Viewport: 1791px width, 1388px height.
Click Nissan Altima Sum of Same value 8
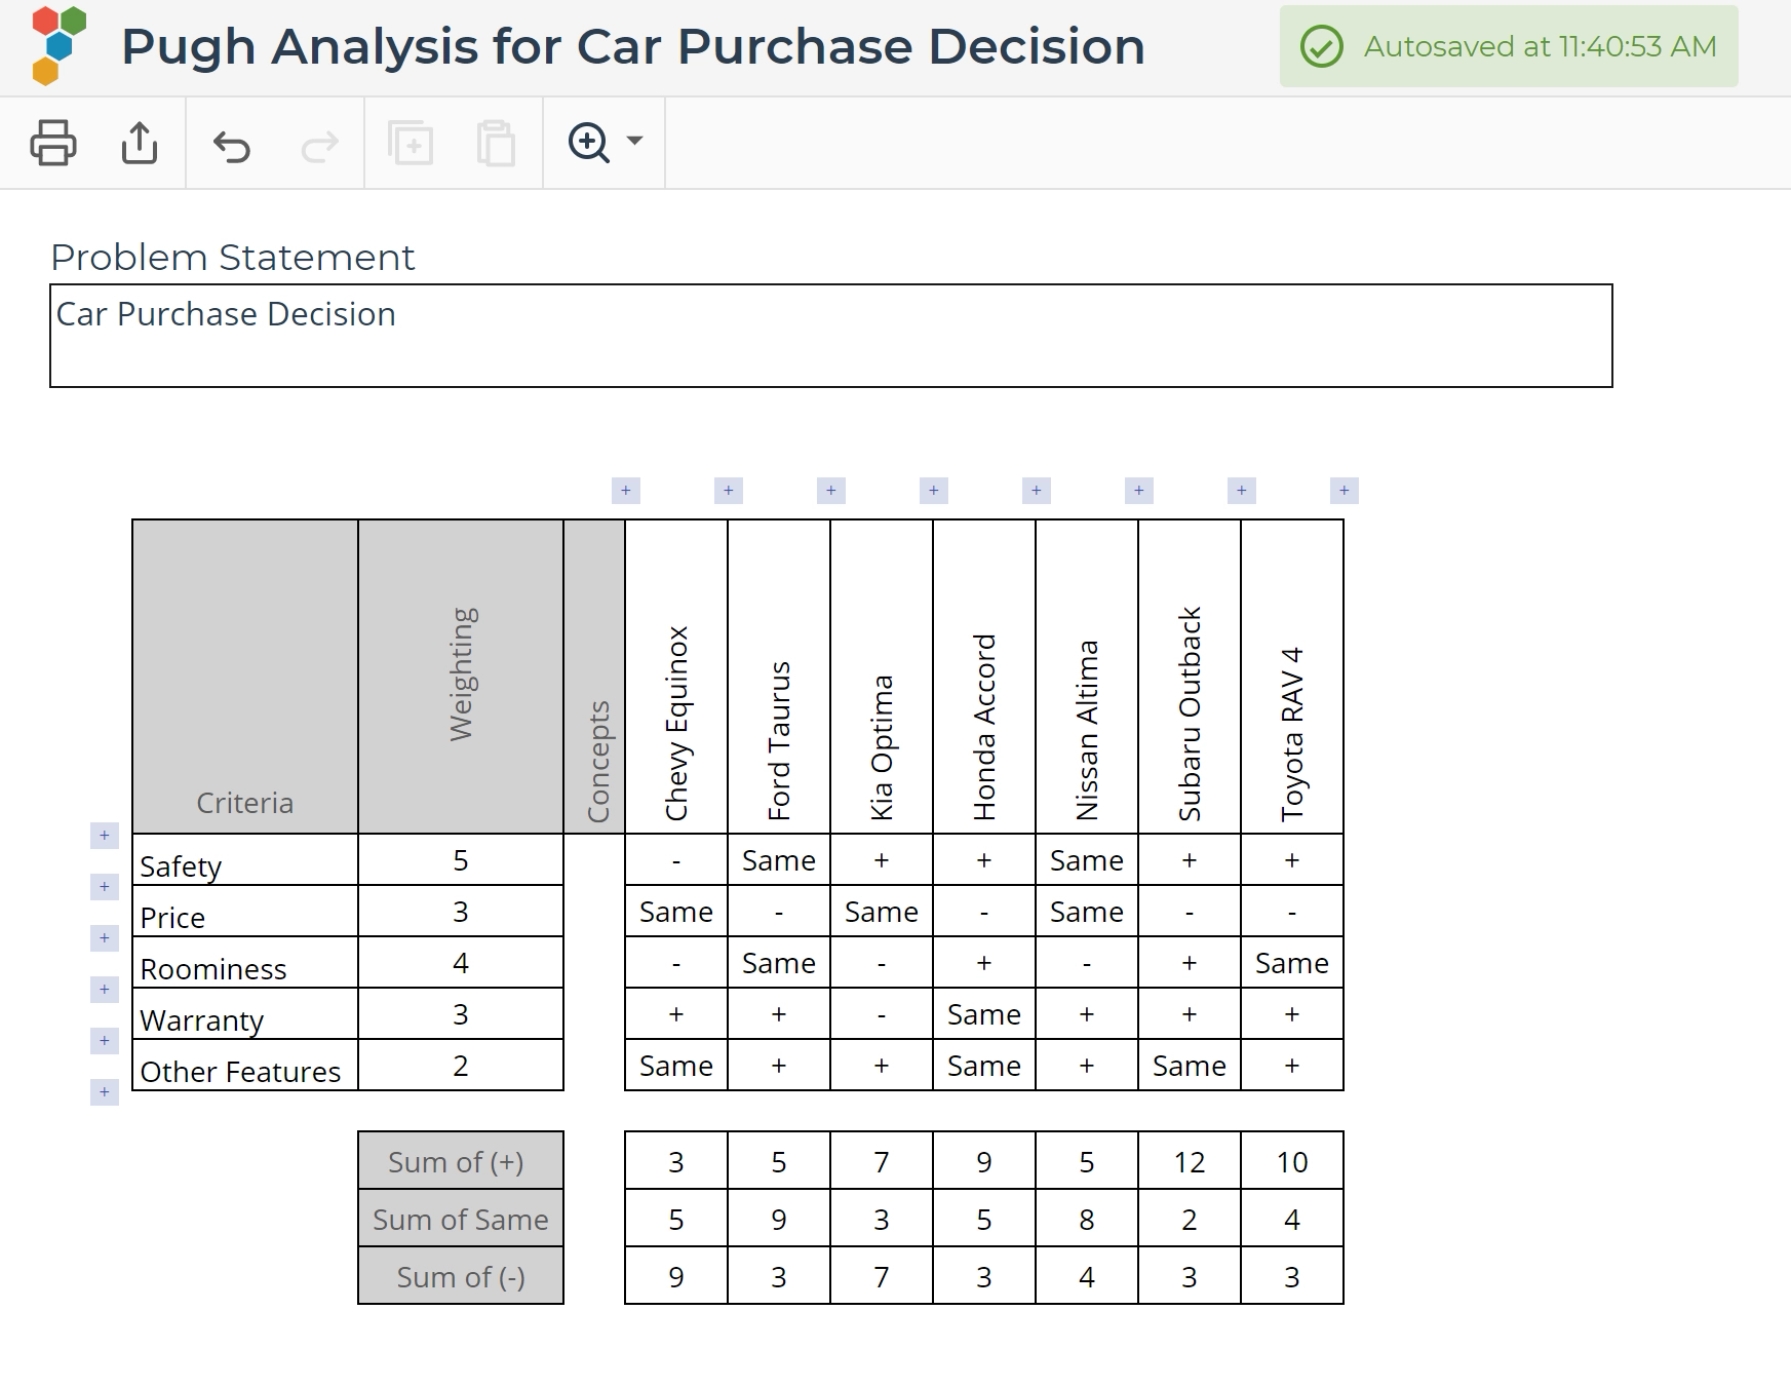pyautogui.click(x=1087, y=1219)
